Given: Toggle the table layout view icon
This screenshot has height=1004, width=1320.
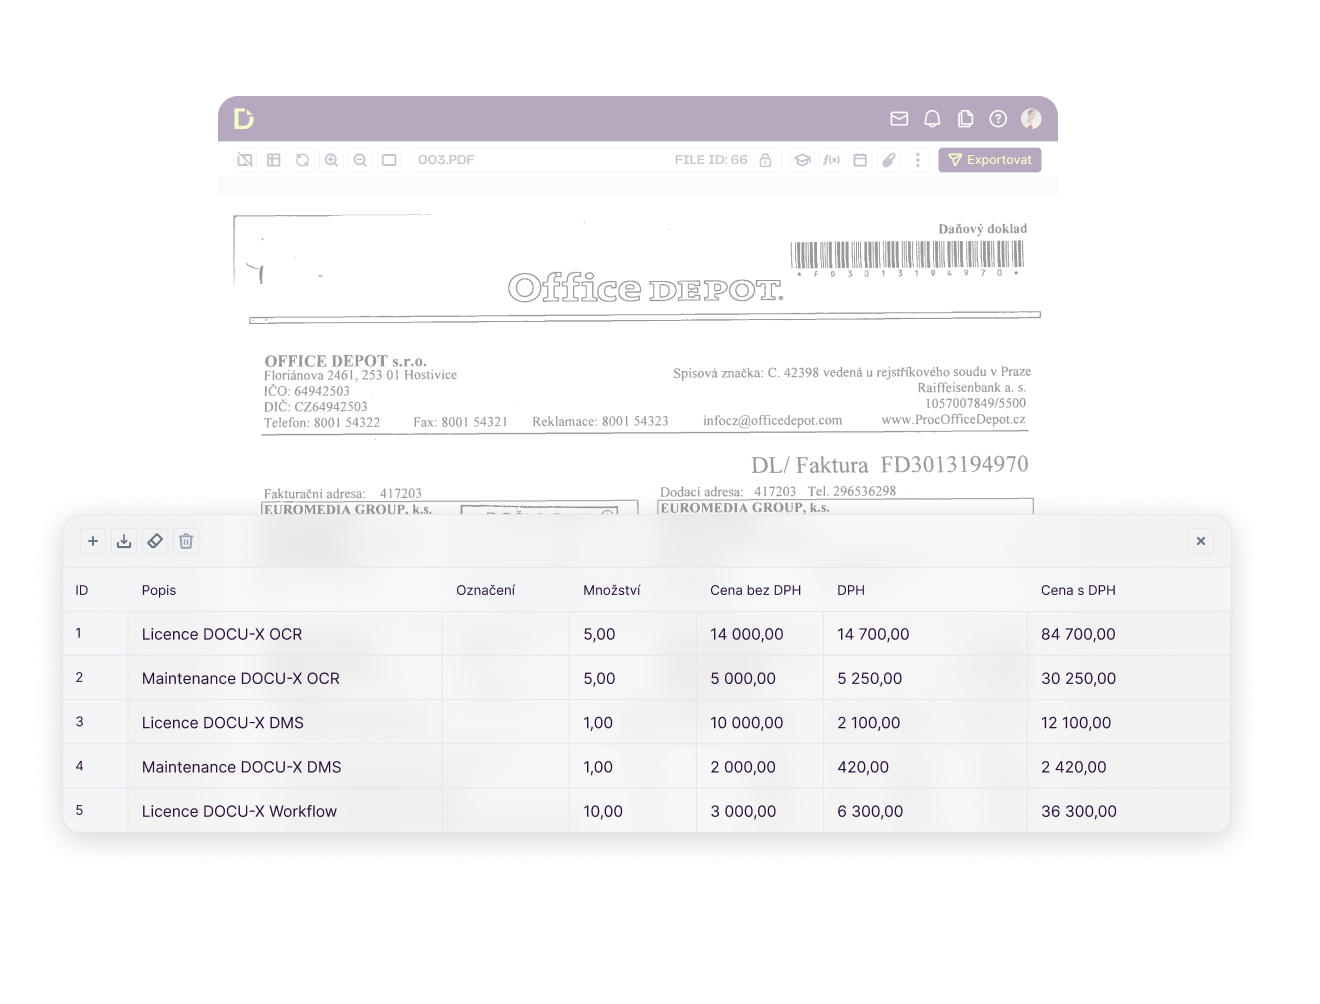Looking at the screenshot, I should pos(274,160).
